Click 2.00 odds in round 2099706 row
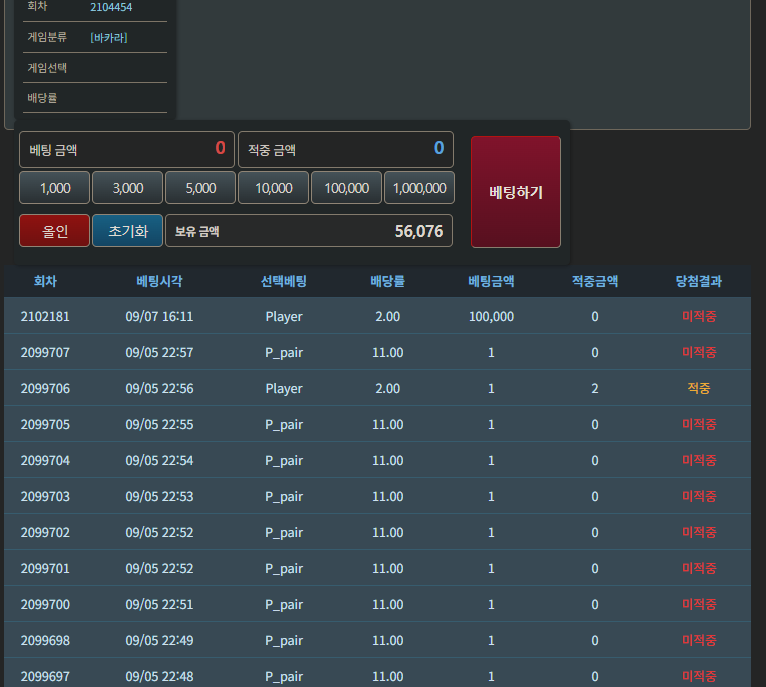Screen dimensions: 766x687 (x=387, y=388)
